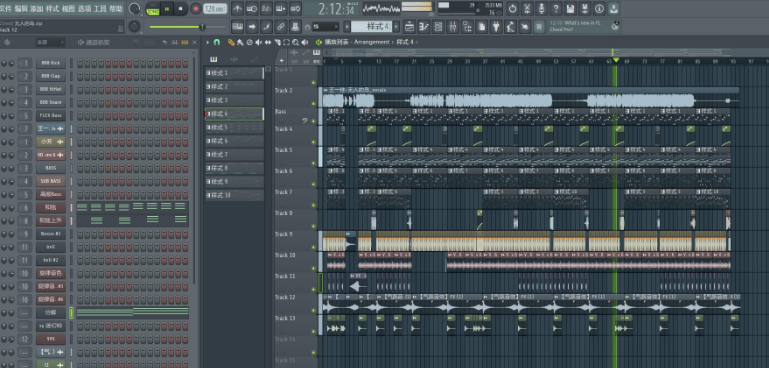Select the playlist zoom magnifier tool
Screen dimensions: 769x368
[x=296, y=42]
